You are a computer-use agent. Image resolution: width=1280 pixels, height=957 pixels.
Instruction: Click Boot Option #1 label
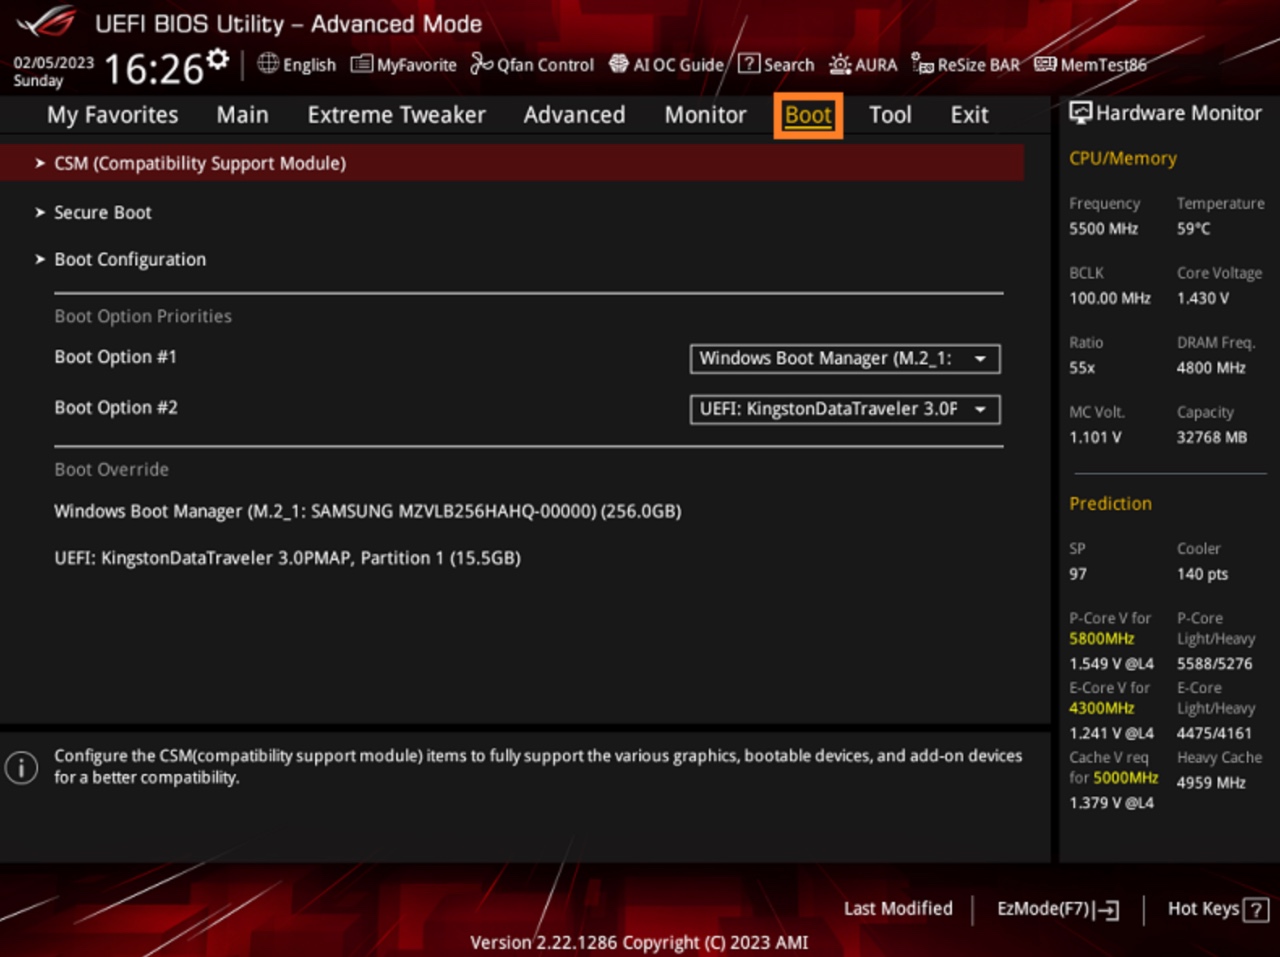click(115, 357)
